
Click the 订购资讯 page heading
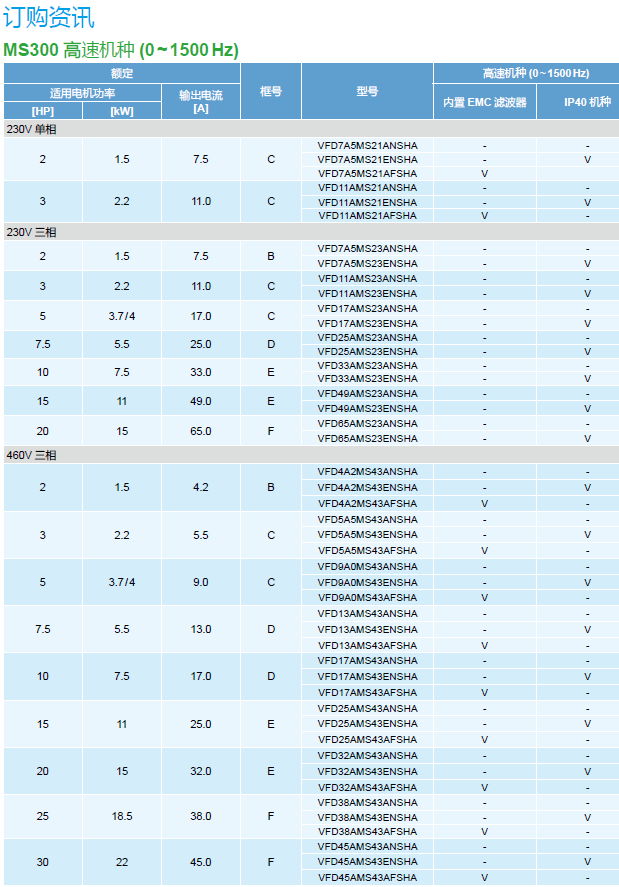[x=49, y=17]
